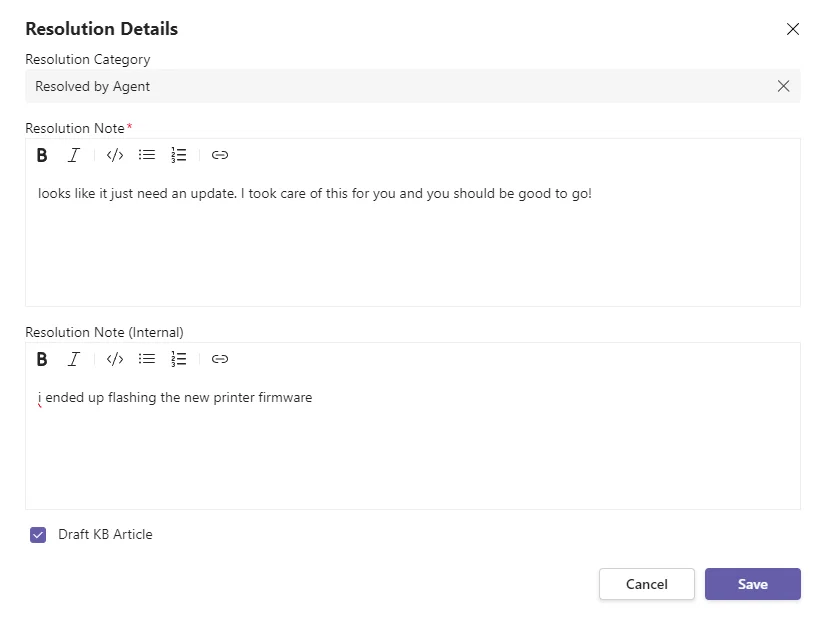Add numbered list in Resolution Note editor
The width and height of the screenshot is (829, 625).
179,155
